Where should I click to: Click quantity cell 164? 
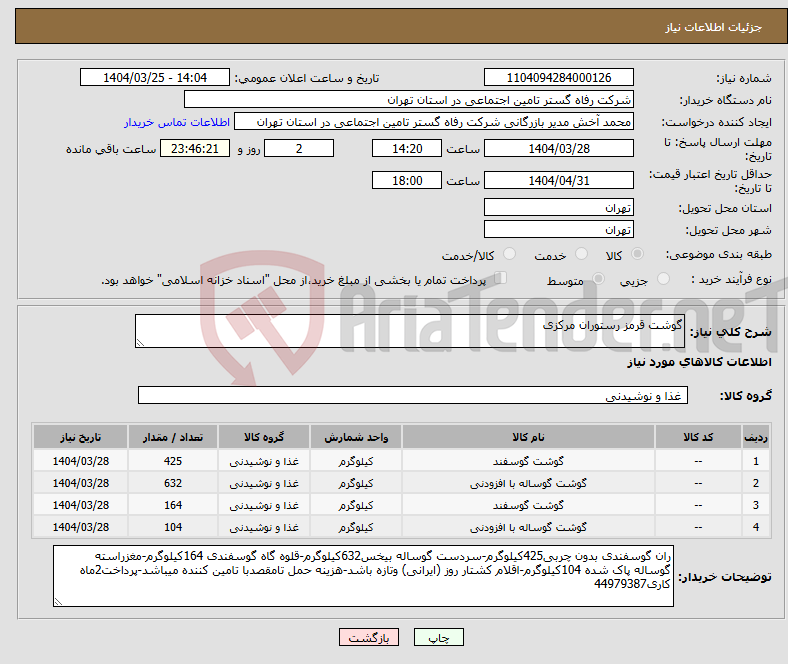pos(173,505)
